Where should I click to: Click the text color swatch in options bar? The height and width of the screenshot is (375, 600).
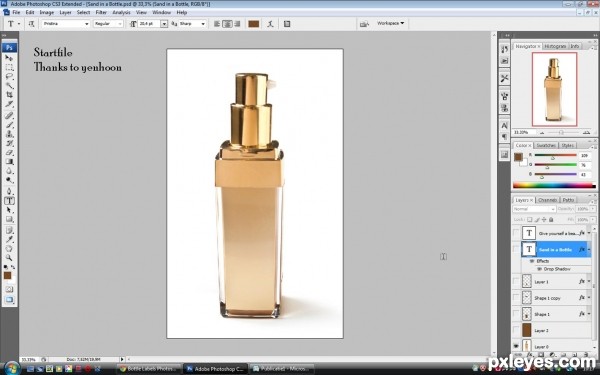[x=254, y=24]
